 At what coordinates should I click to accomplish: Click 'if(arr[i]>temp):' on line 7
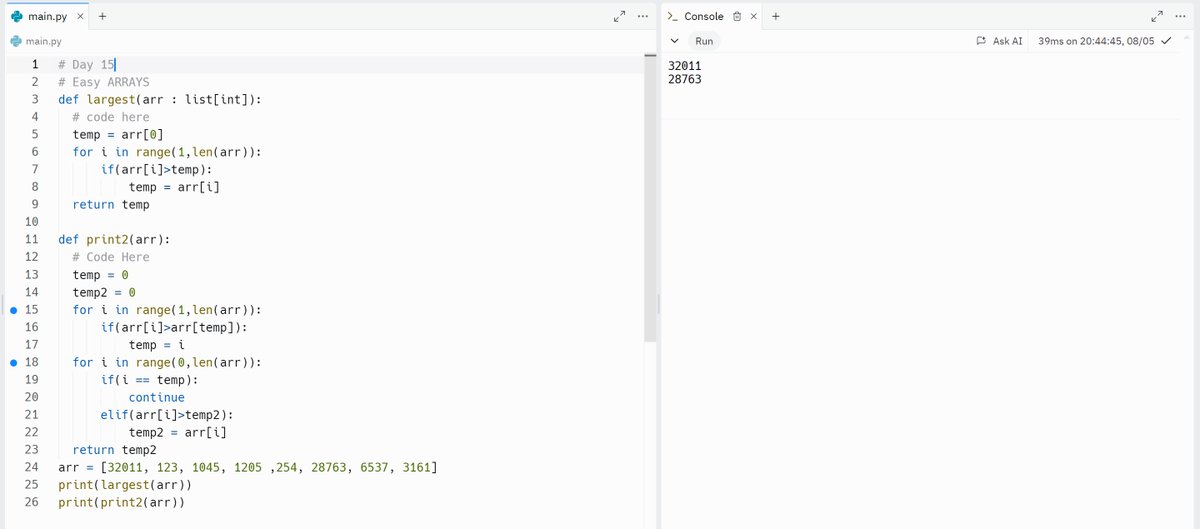point(157,169)
